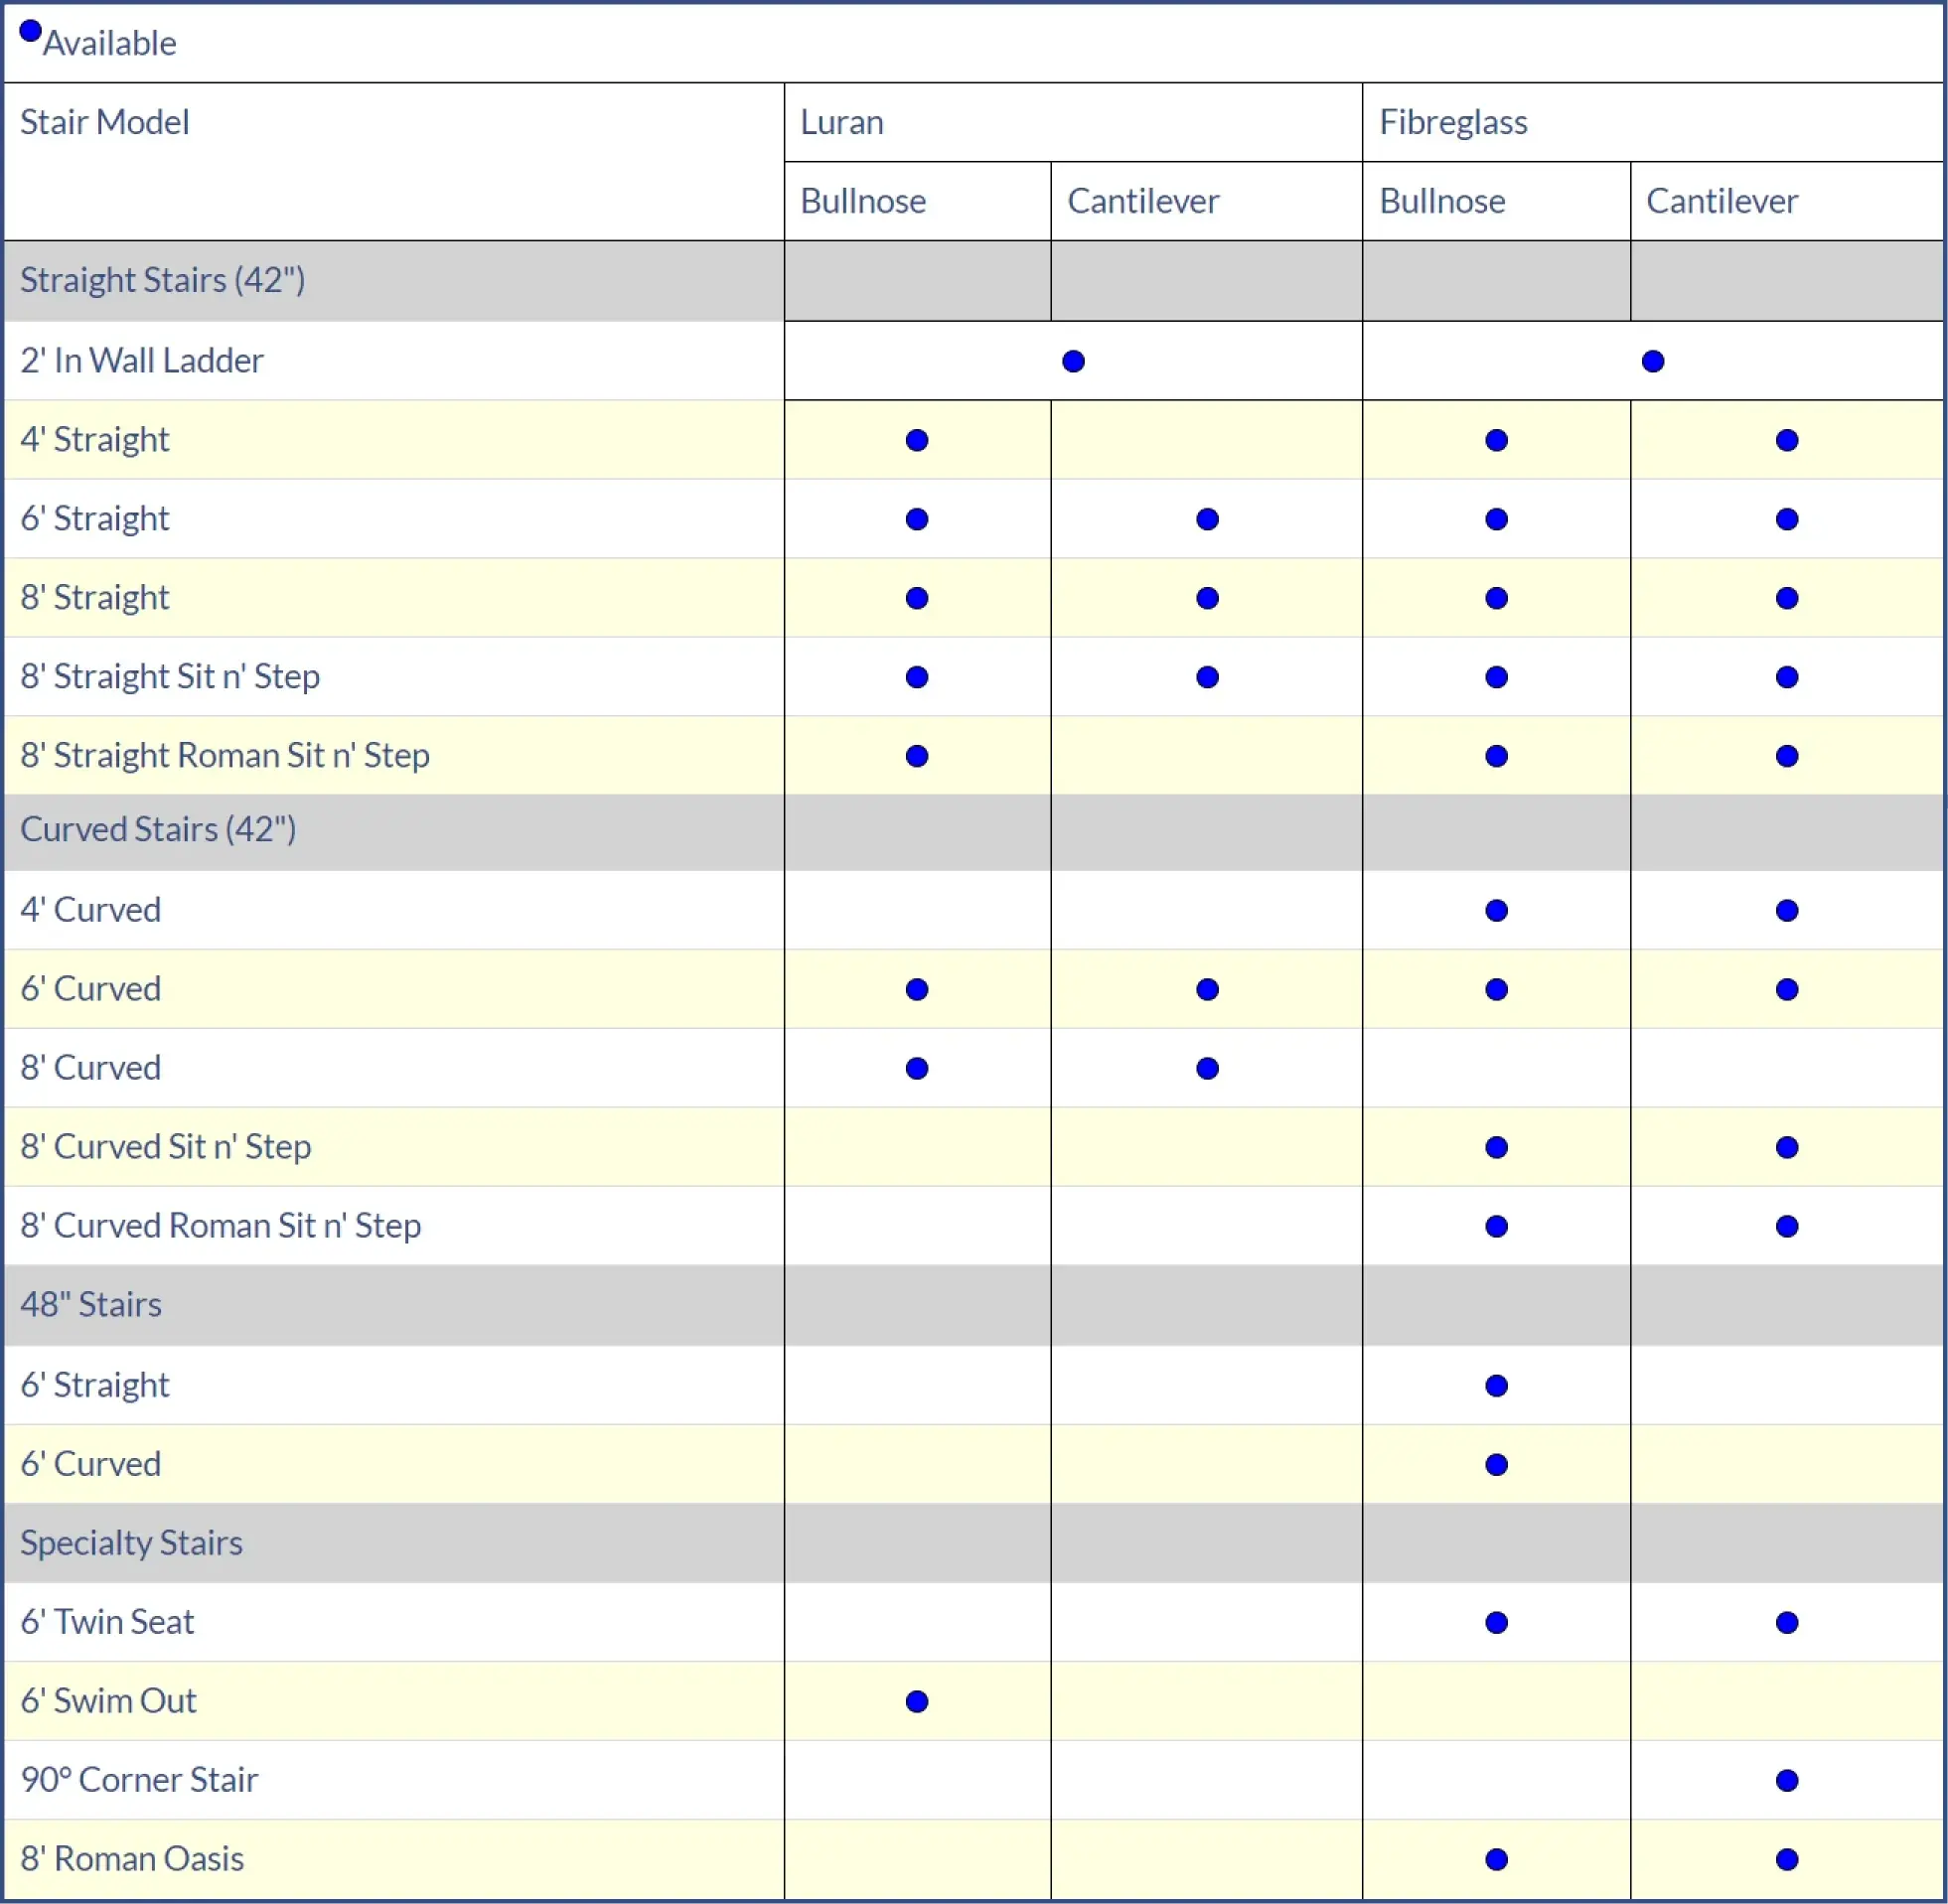Click Fibreglass Bullnose dot for 6' Twin Seat
Viewport: 1948px width, 1904px height.
[1496, 1622]
